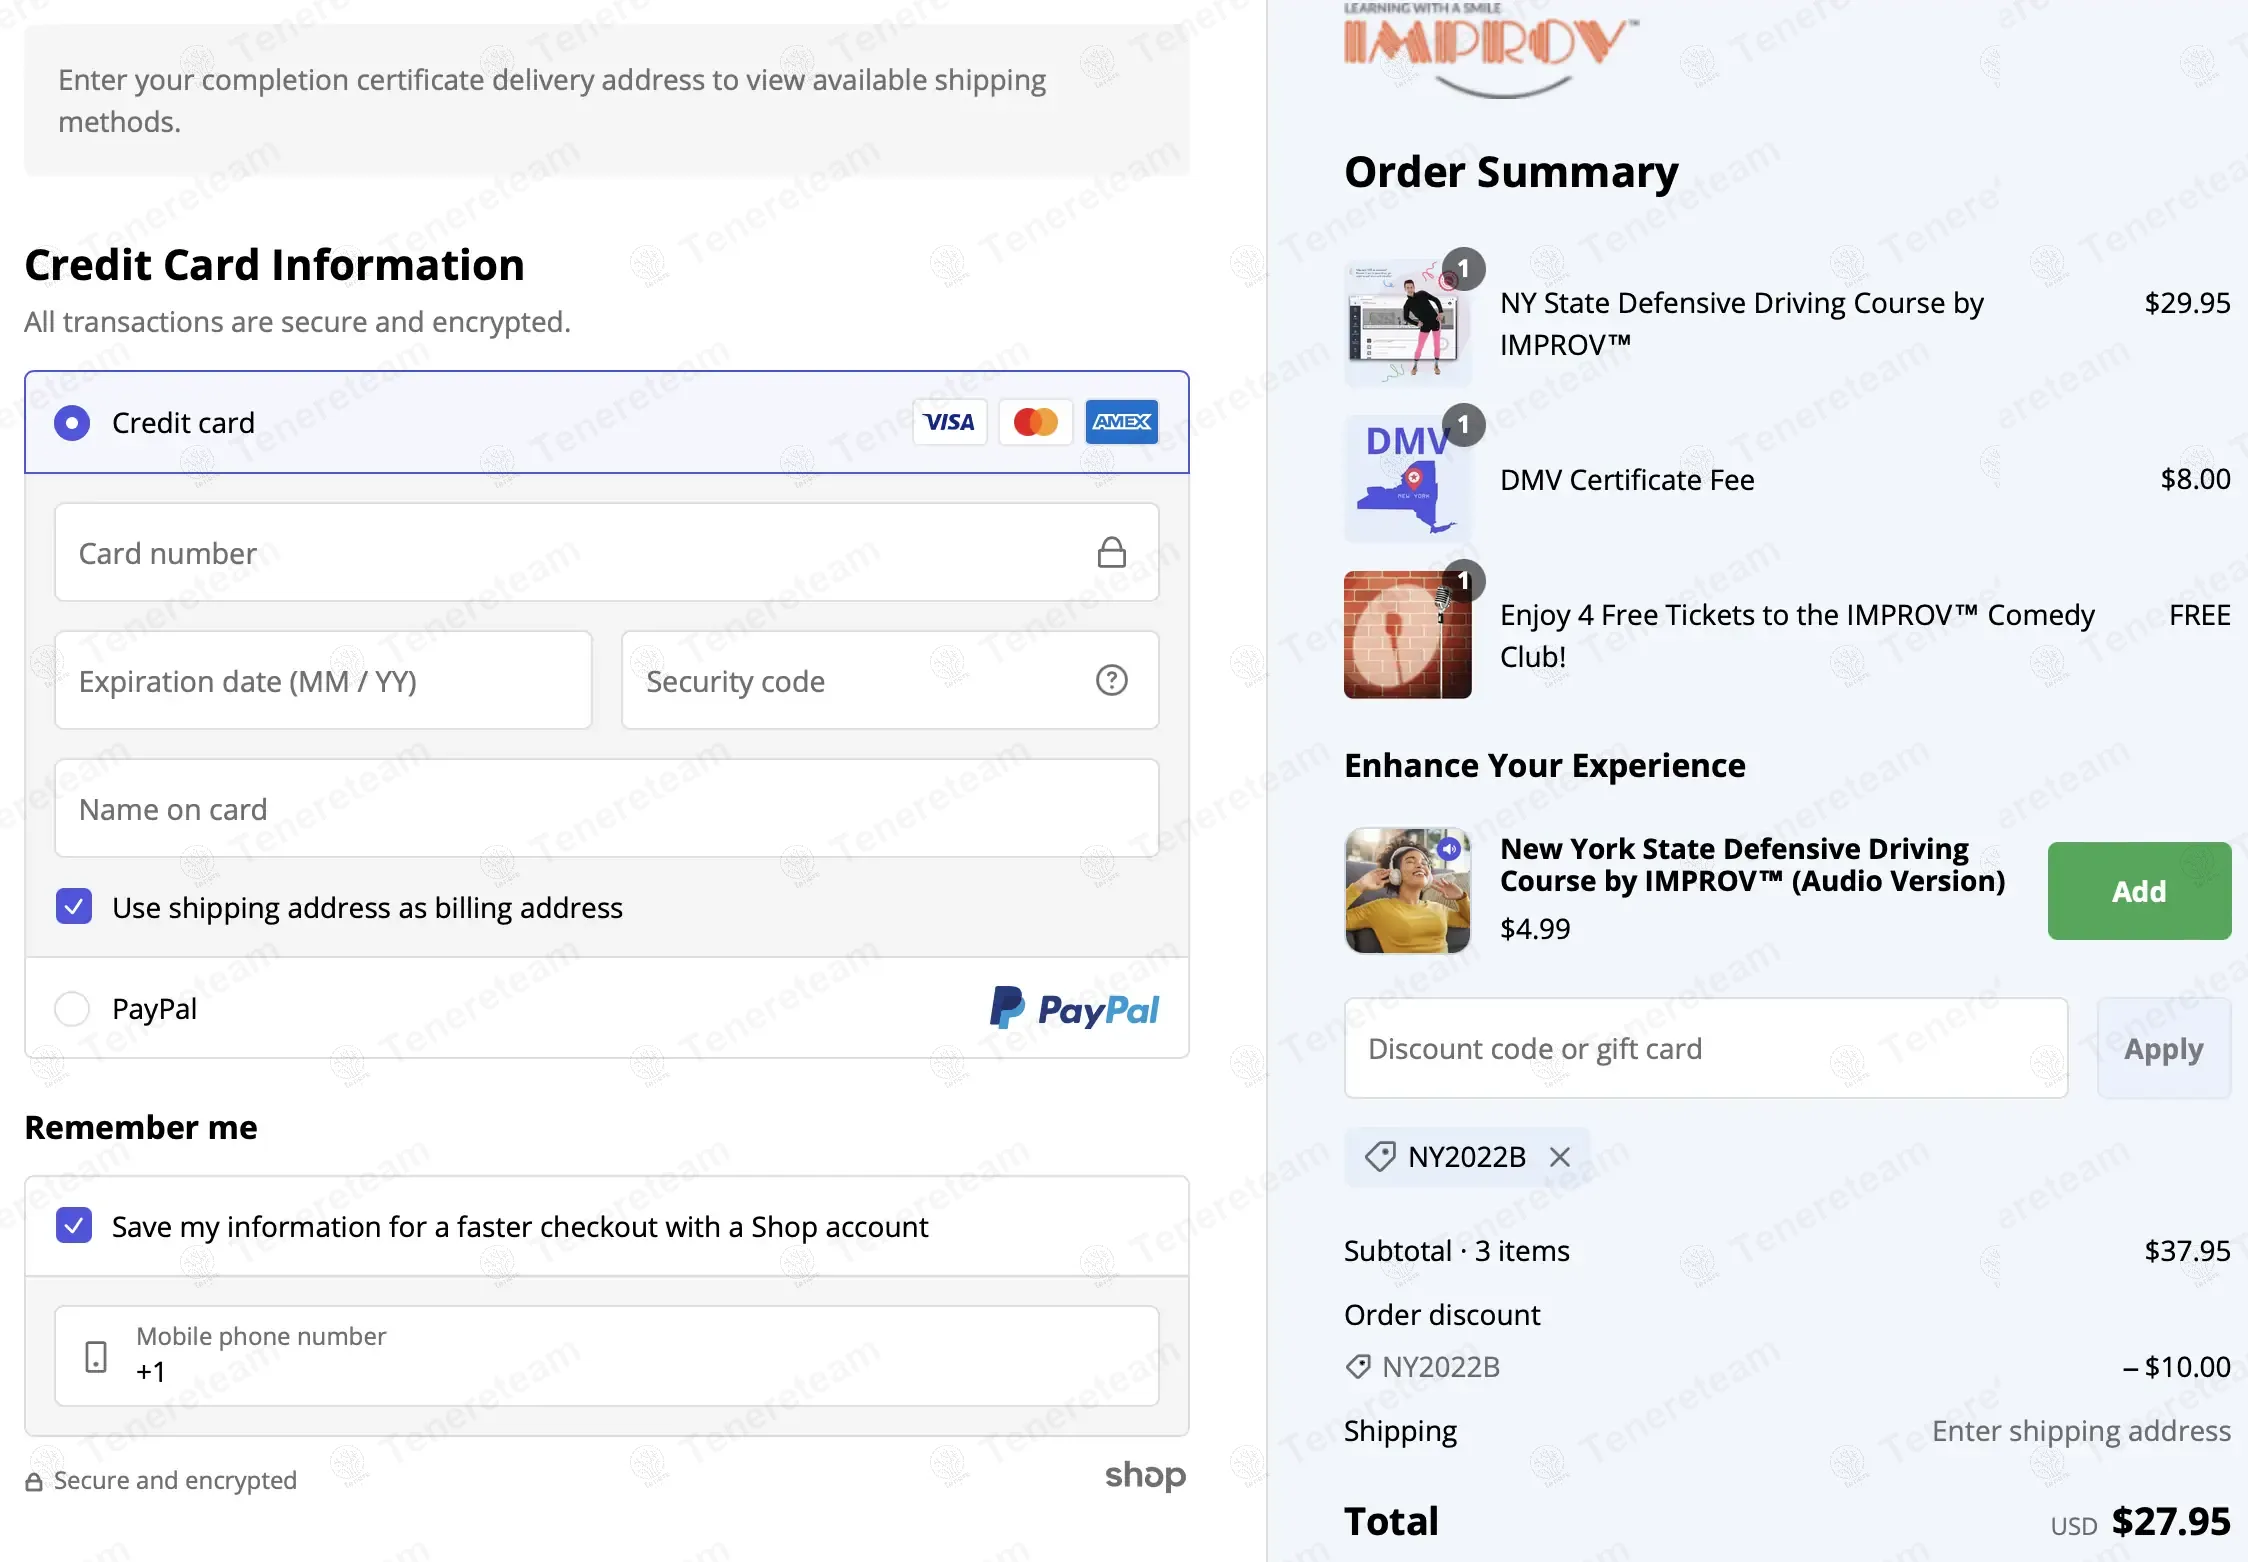Click the Name on card field
Image resolution: width=2248 pixels, height=1562 pixels.
click(x=606, y=809)
